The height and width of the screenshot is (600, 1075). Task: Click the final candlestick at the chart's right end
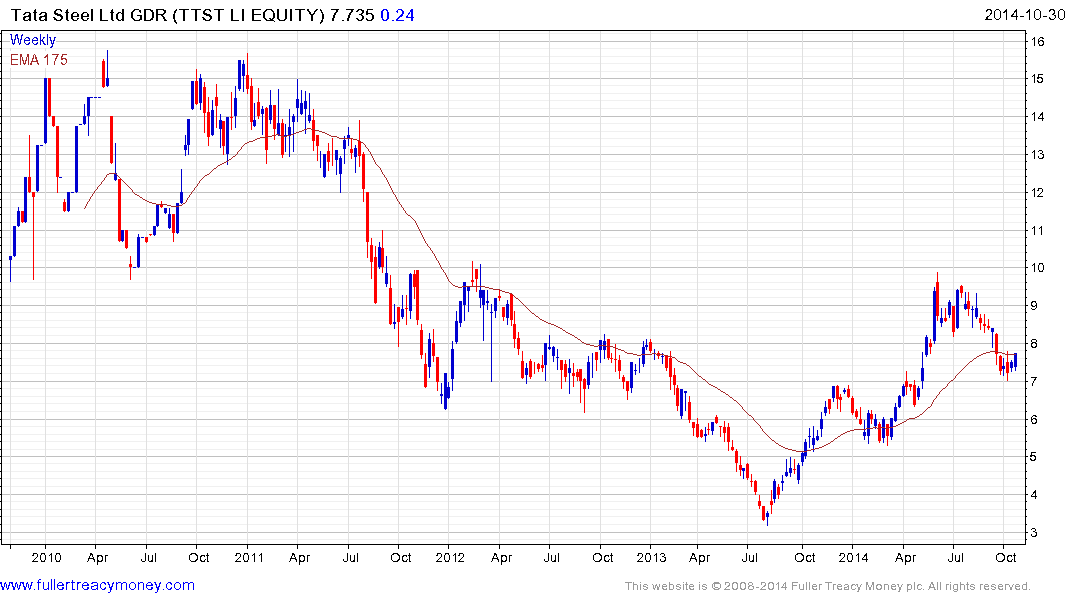pyautogui.click(x=1015, y=361)
